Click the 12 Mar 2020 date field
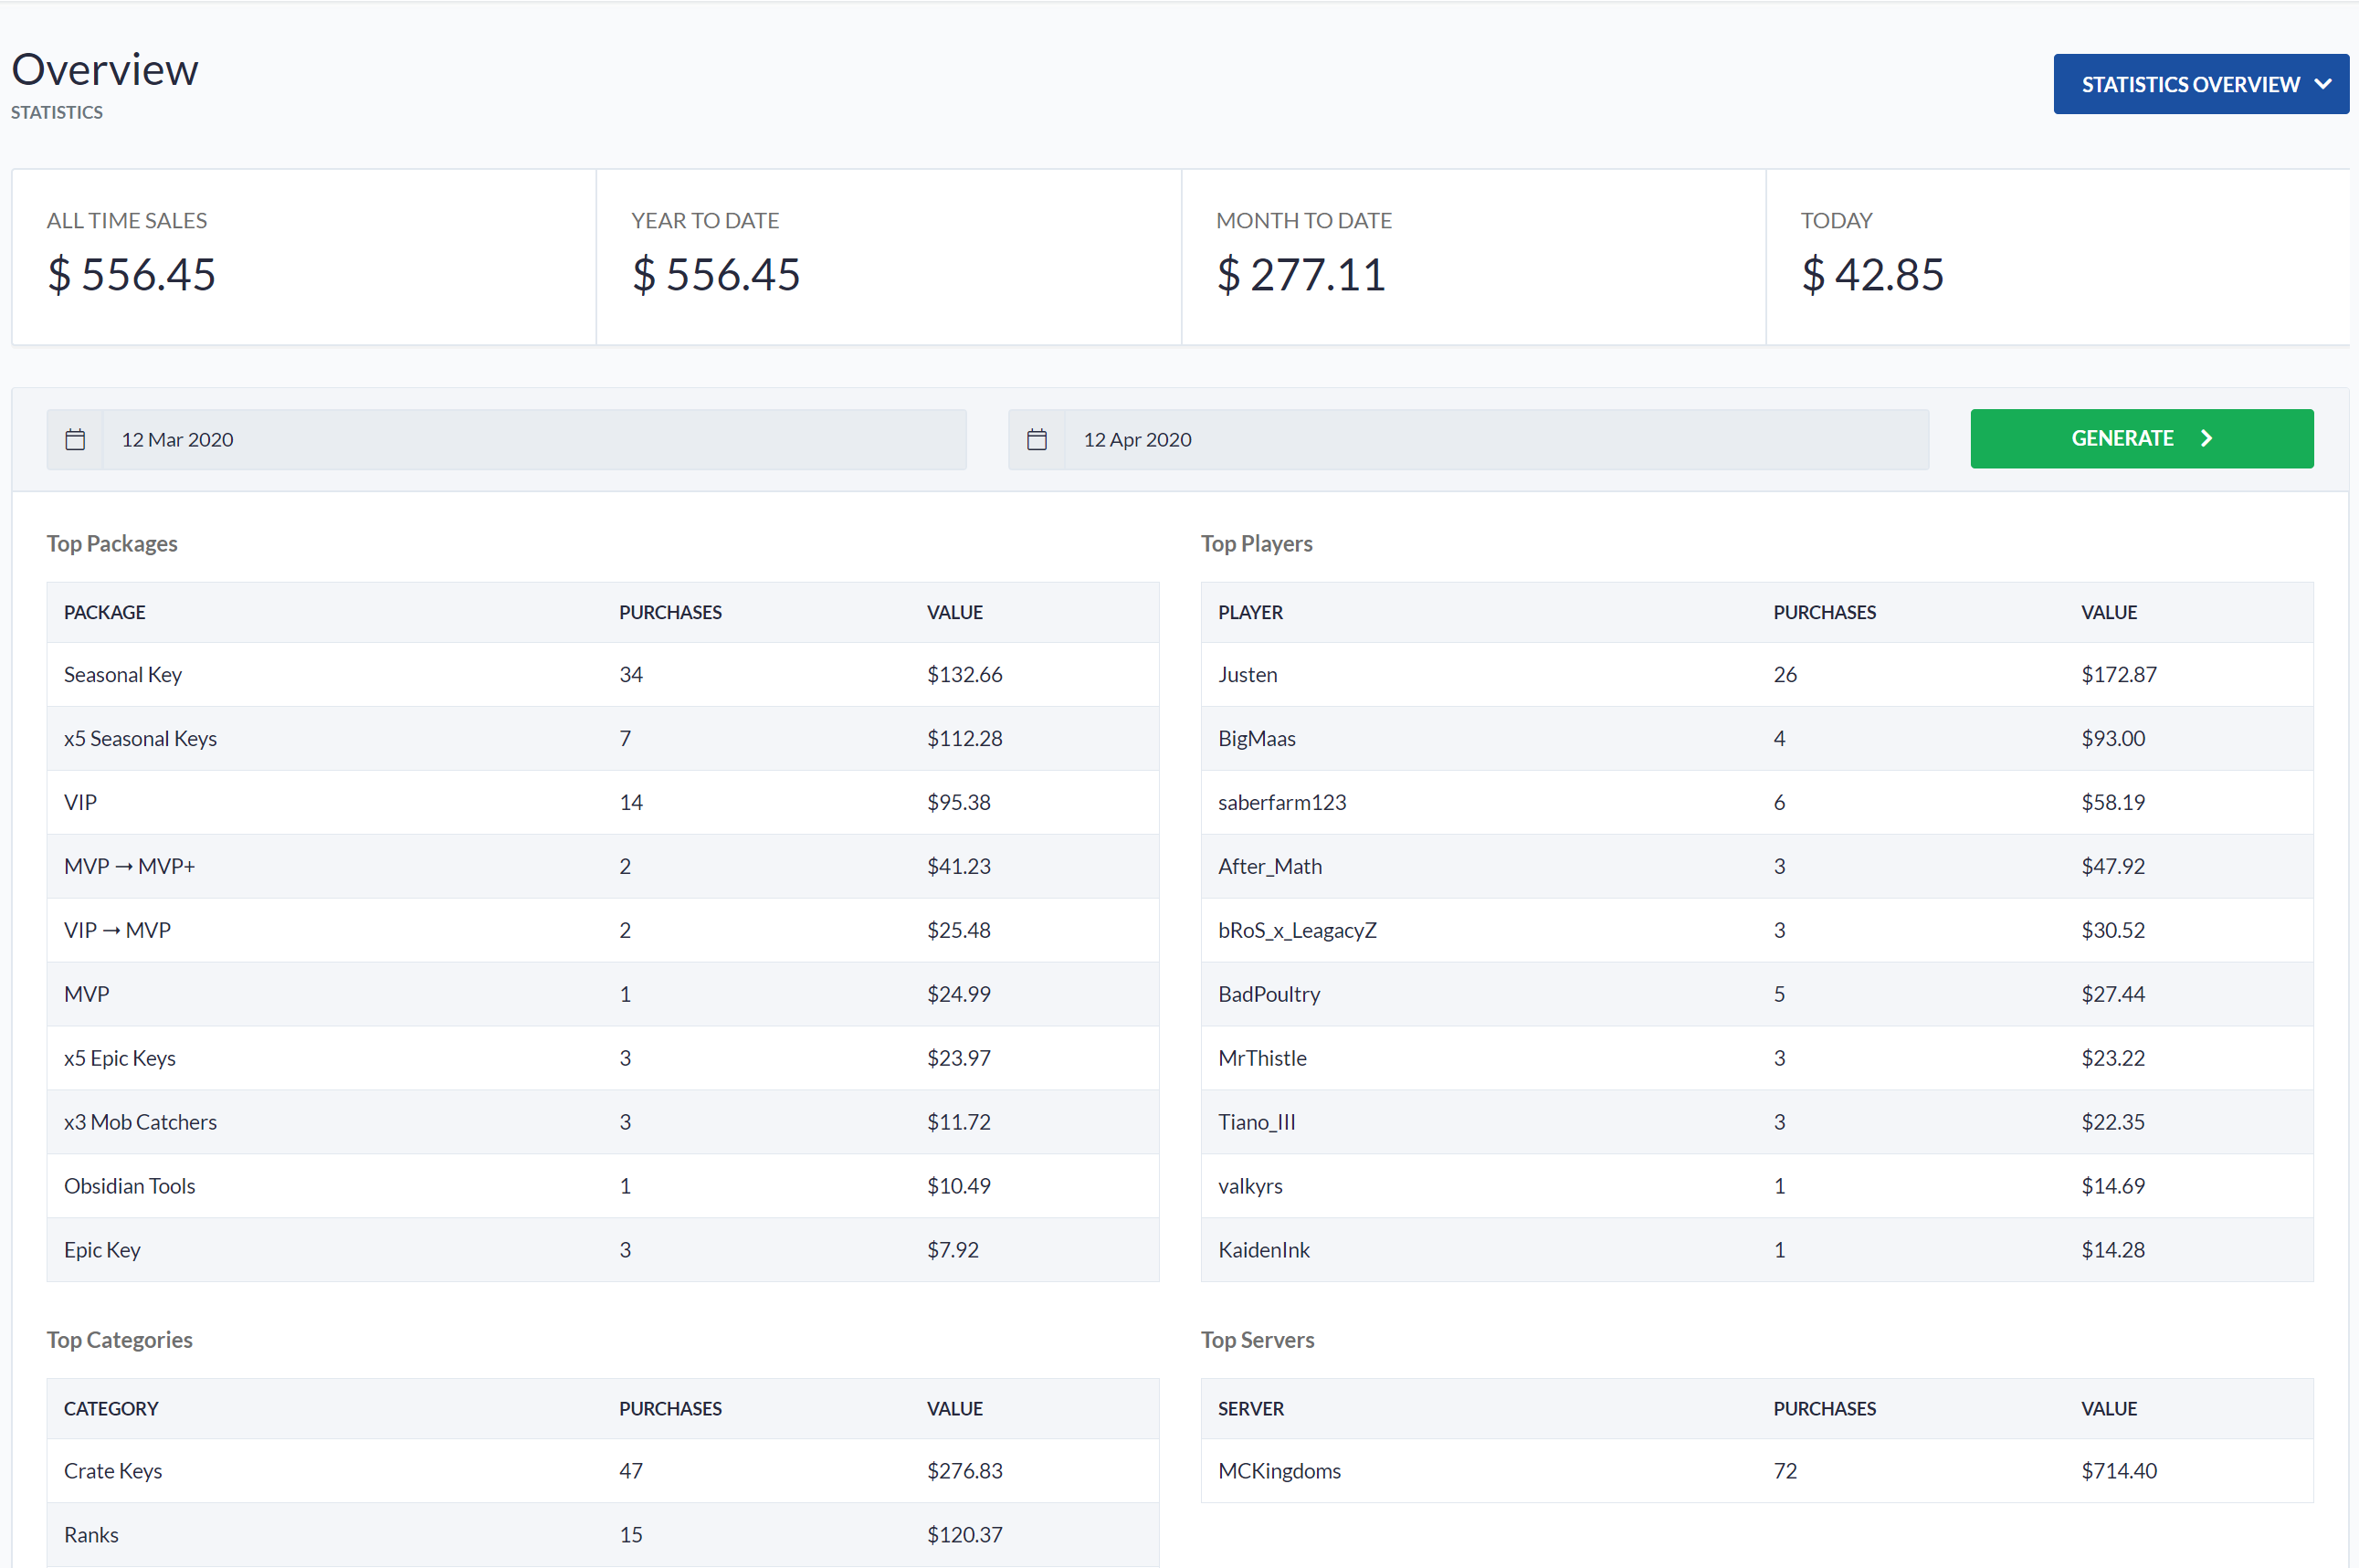The height and width of the screenshot is (1568, 2359). [533, 439]
